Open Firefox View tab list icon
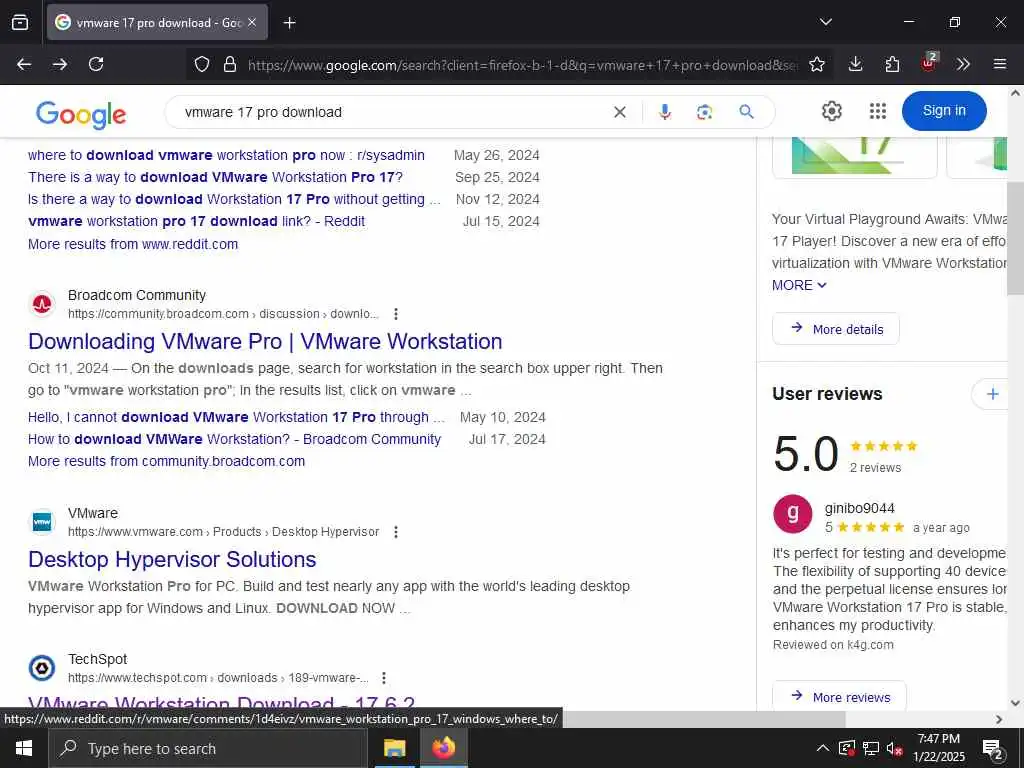Image resolution: width=1024 pixels, height=768 pixels. point(20,22)
